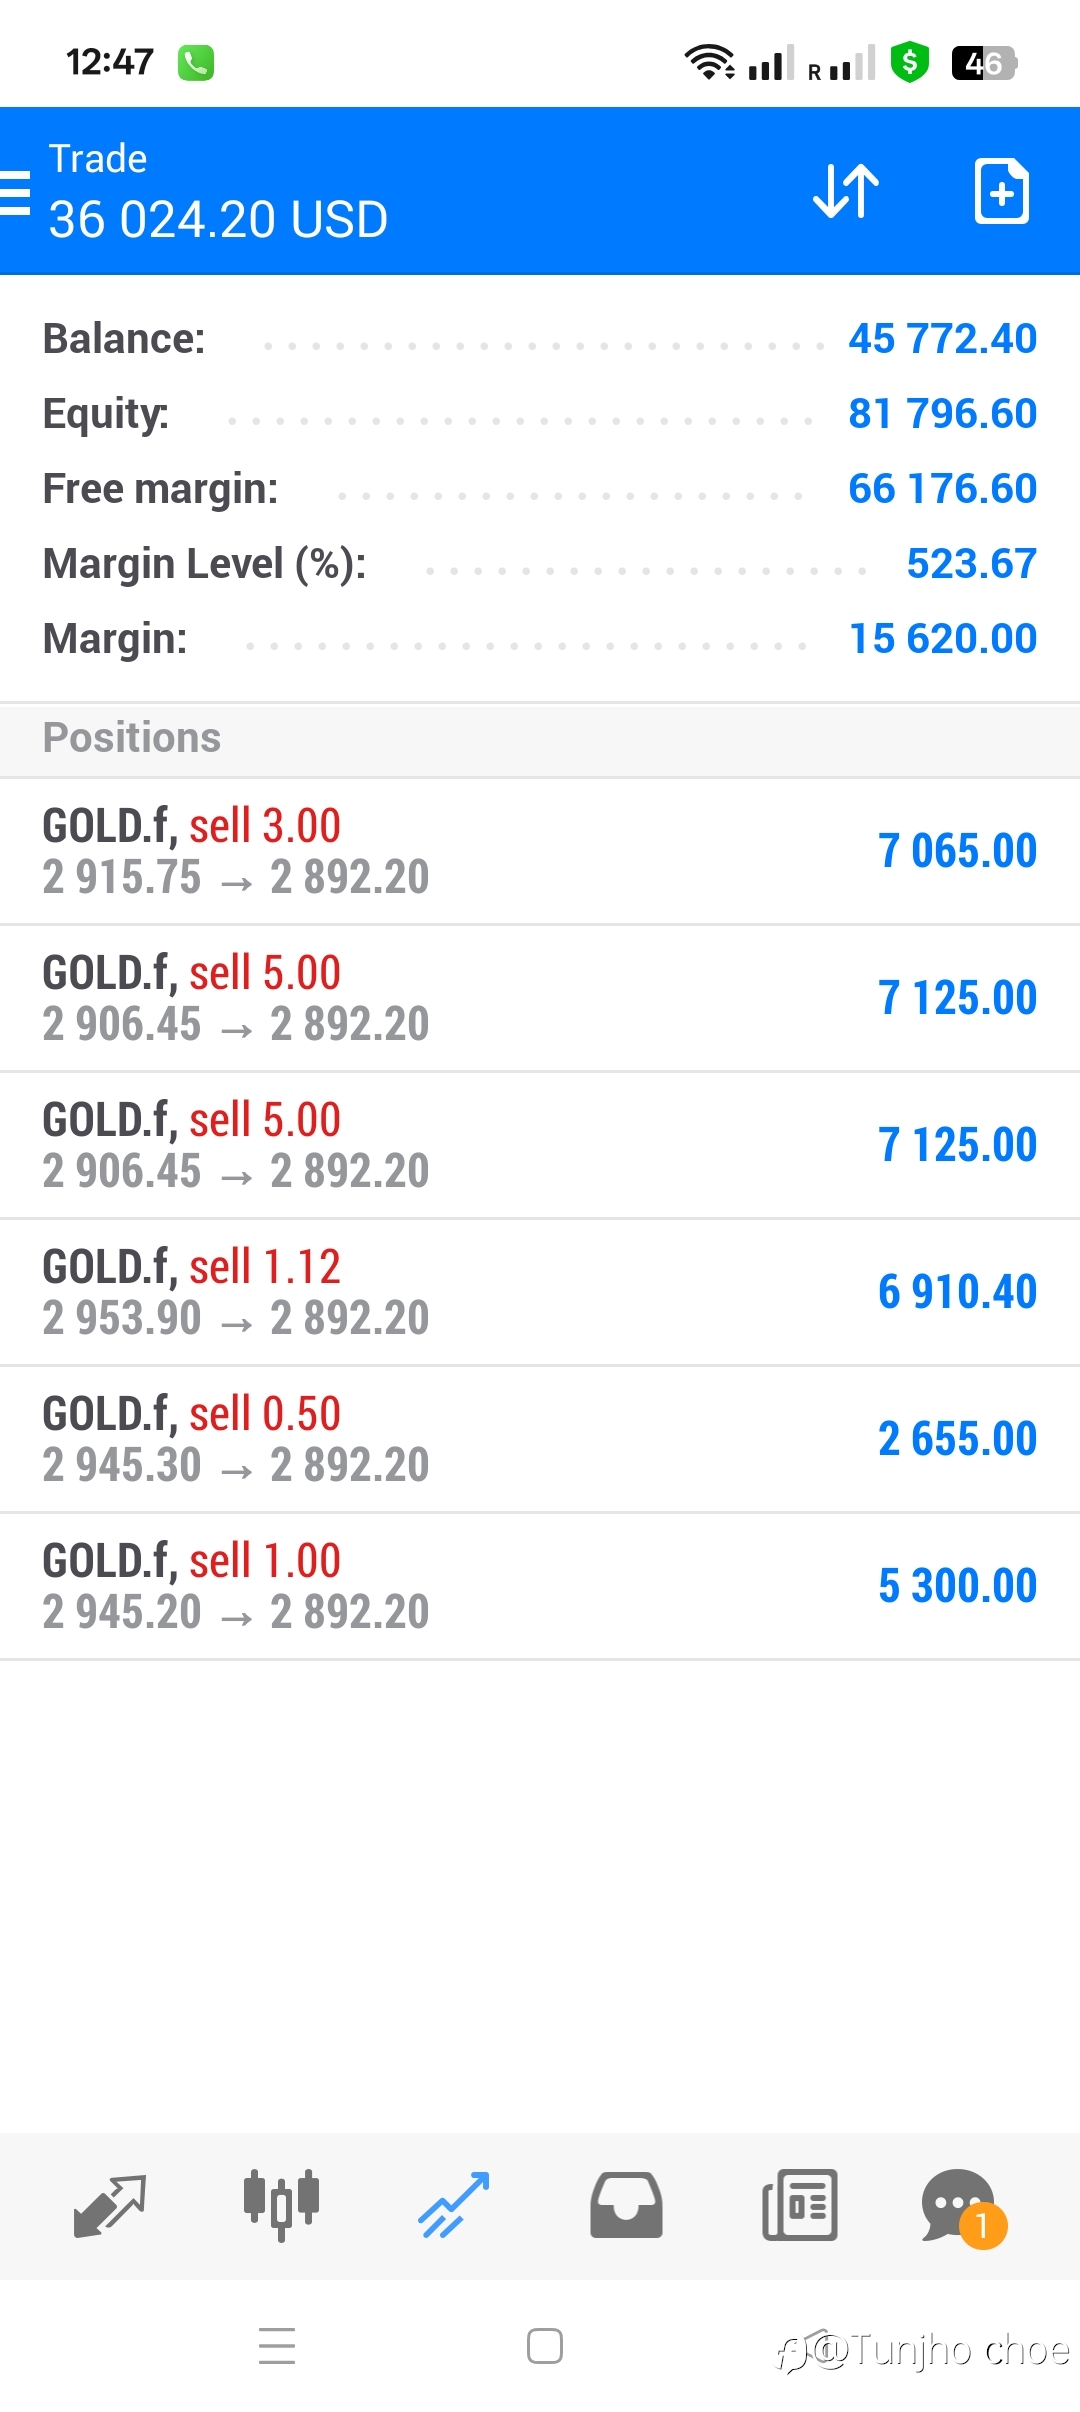Tap the 36 024.20 USD total profit title
Viewport: 1080px width, 2412px height.
point(218,220)
